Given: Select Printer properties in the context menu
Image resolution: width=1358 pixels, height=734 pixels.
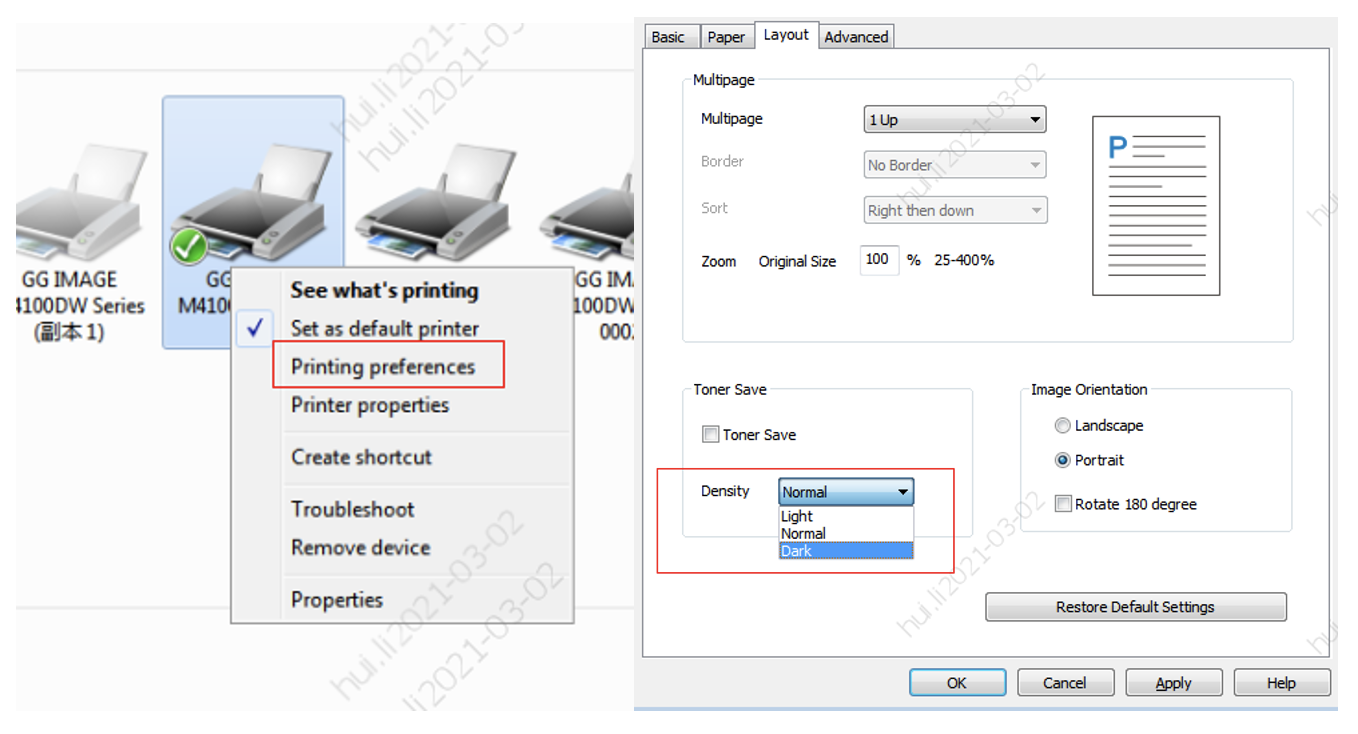Looking at the screenshot, I should pos(370,405).
